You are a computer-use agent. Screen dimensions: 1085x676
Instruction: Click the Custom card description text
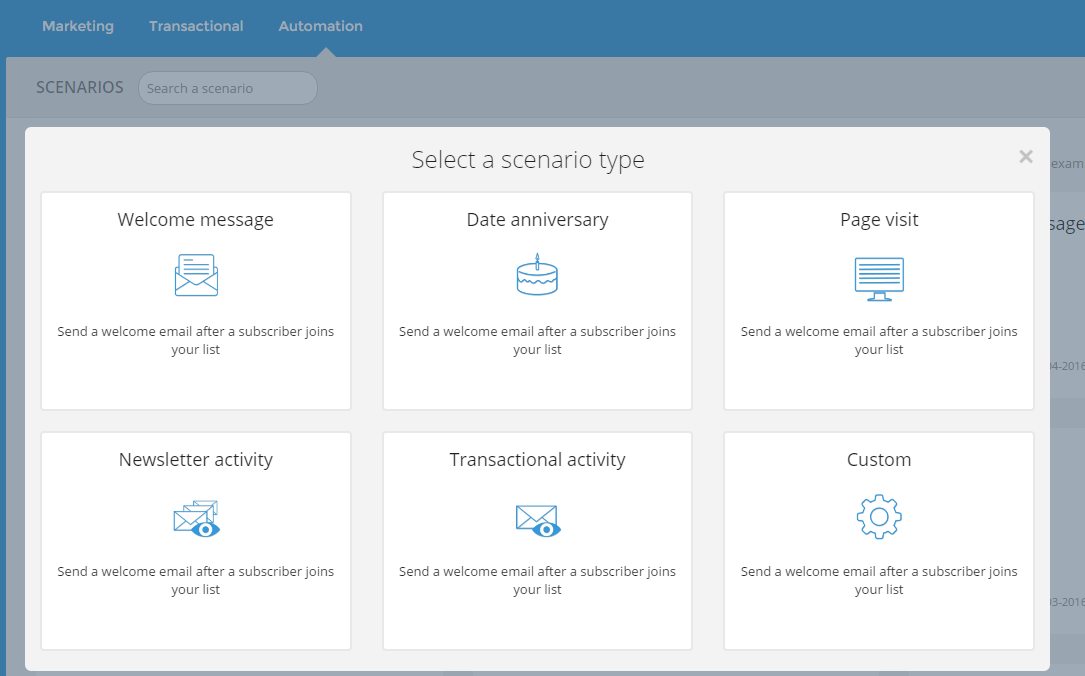[879, 581]
